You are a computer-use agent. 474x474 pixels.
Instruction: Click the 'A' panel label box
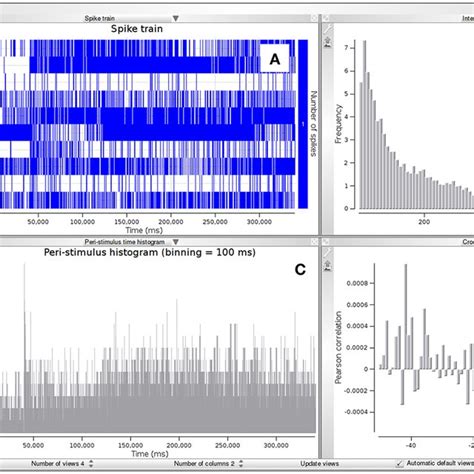(275, 59)
